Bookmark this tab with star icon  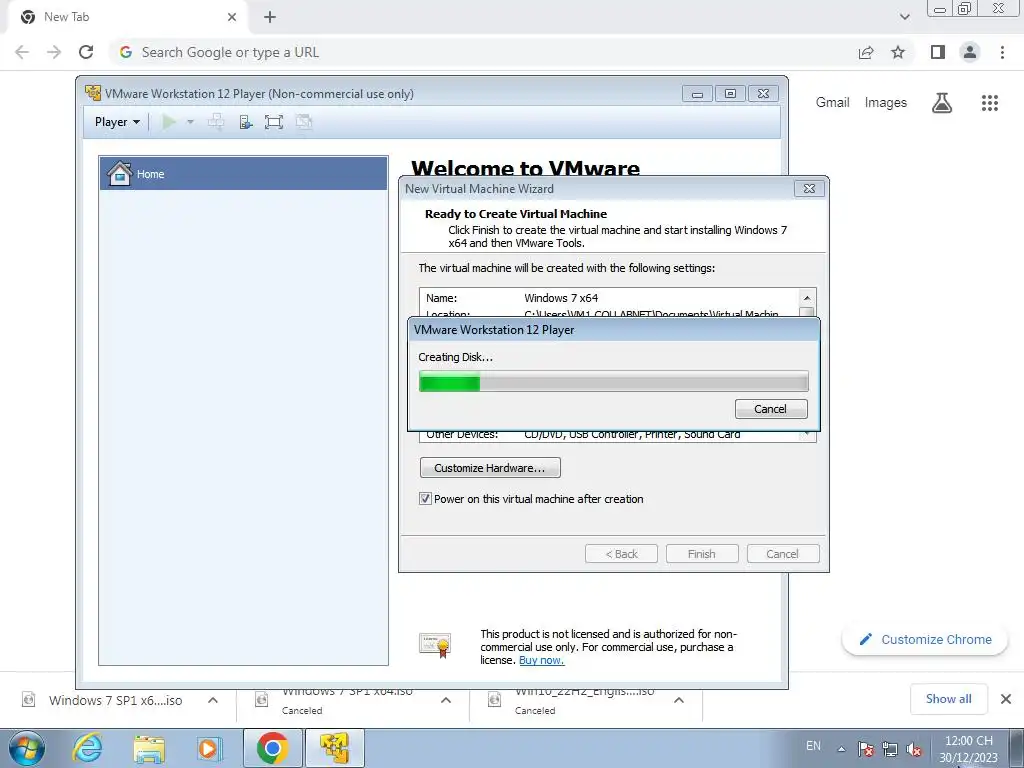(898, 52)
